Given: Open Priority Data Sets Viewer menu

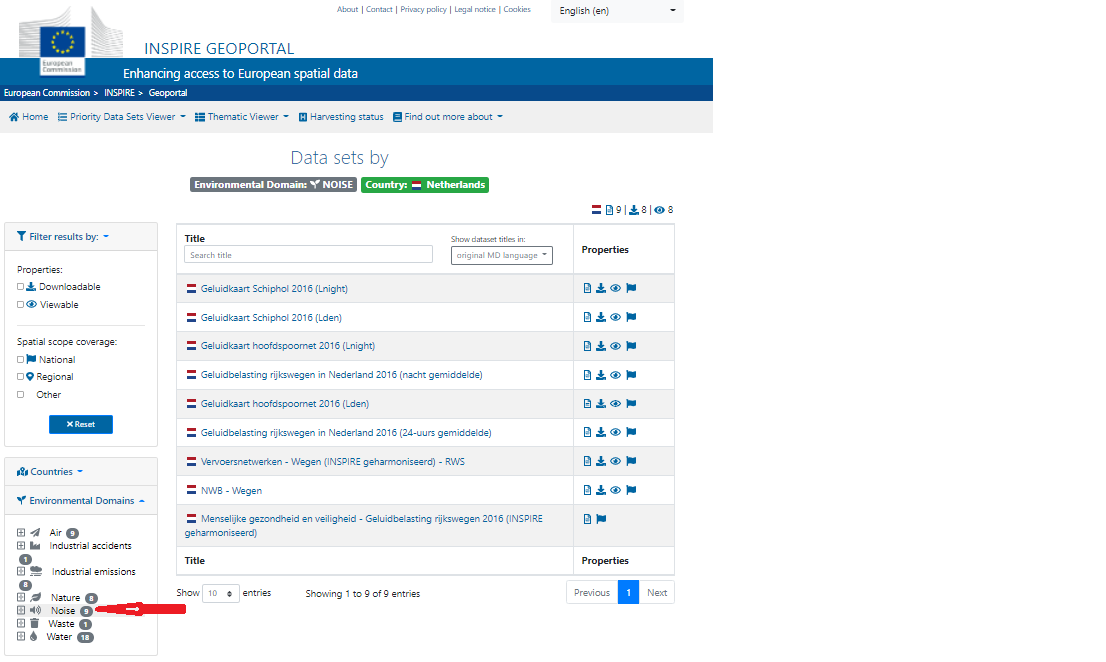Looking at the screenshot, I should [x=121, y=117].
